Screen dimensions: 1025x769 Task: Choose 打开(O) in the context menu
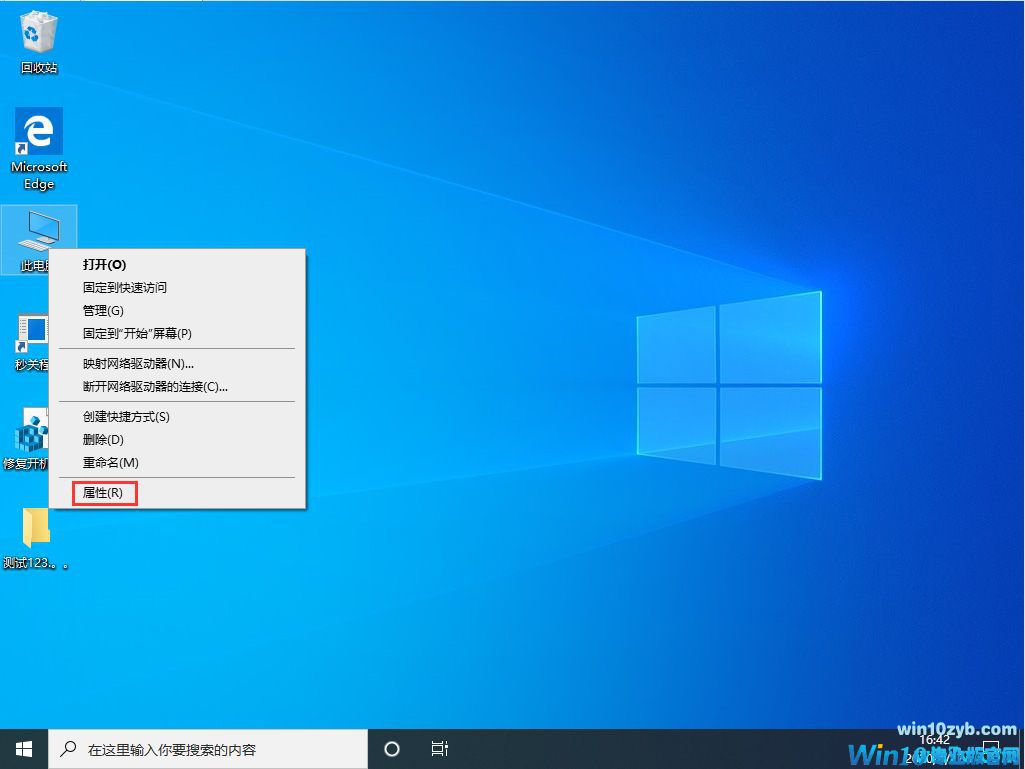coord(104,265)
